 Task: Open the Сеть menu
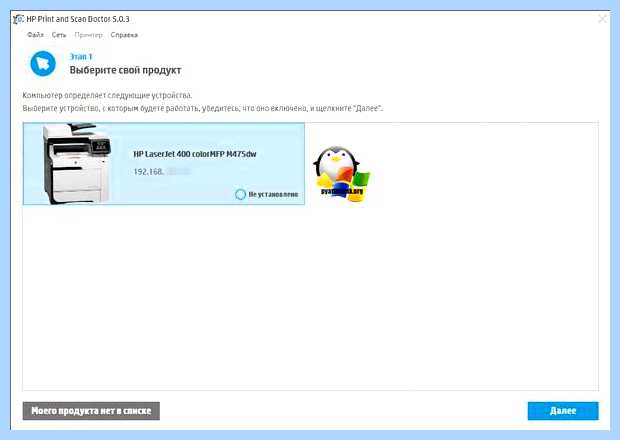59,35
